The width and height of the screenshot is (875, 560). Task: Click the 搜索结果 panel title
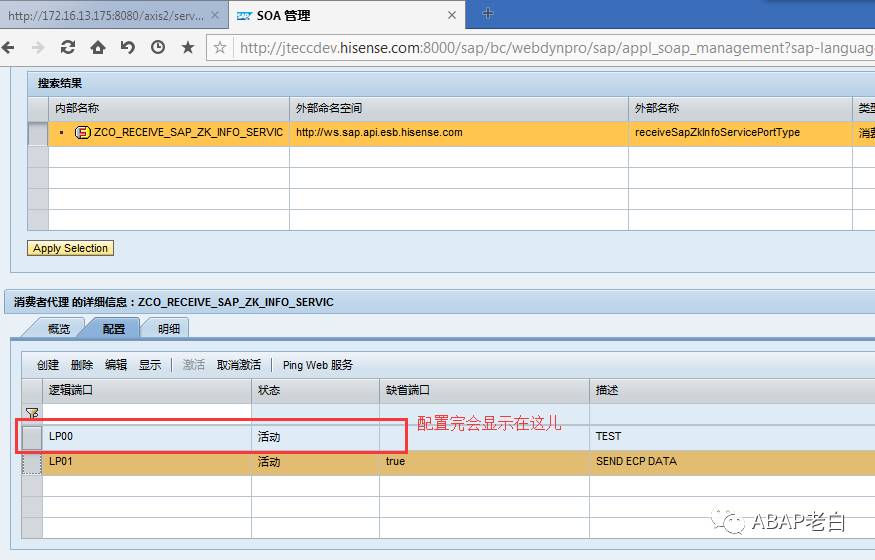pyautogui.click(x=60, y=83)
